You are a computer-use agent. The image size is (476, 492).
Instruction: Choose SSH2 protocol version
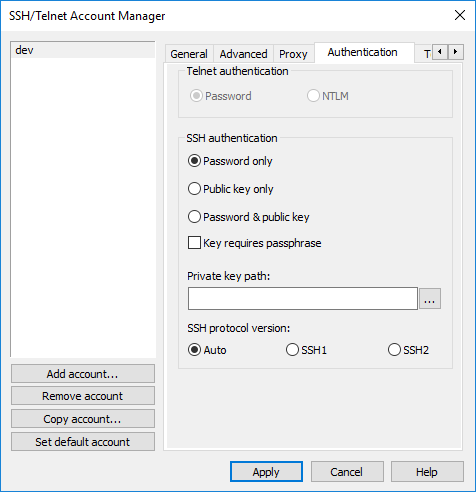408,350
